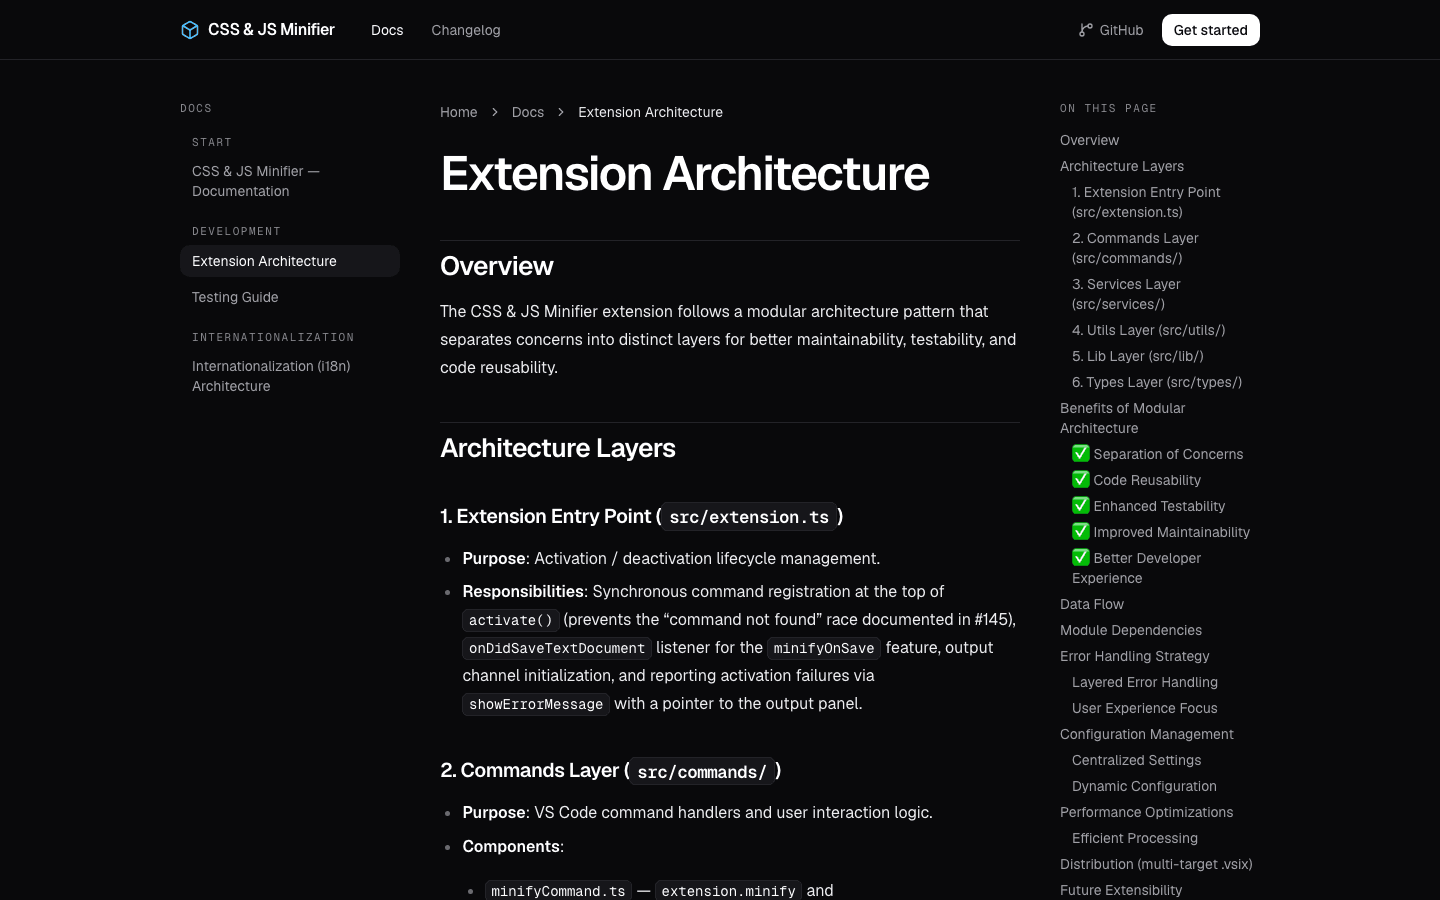Click the src/commands/ code in heading
1440x900 pixels.
702,771
